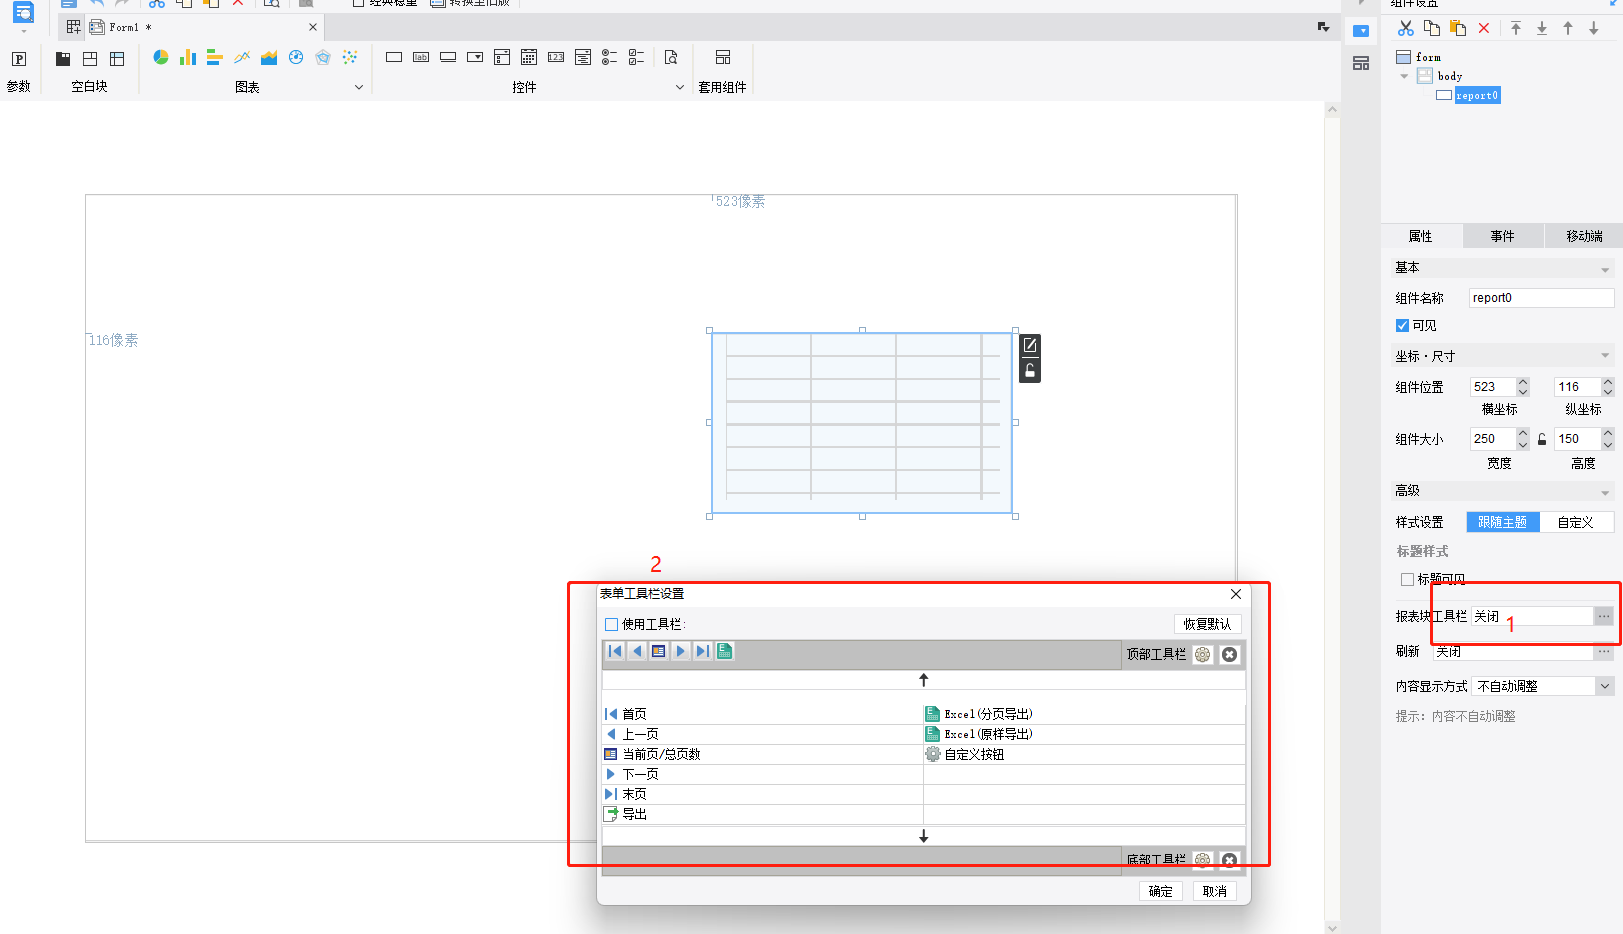1623x934 pixels.
Task: Insert the scatter chart component
Action: tap(350, 57)
